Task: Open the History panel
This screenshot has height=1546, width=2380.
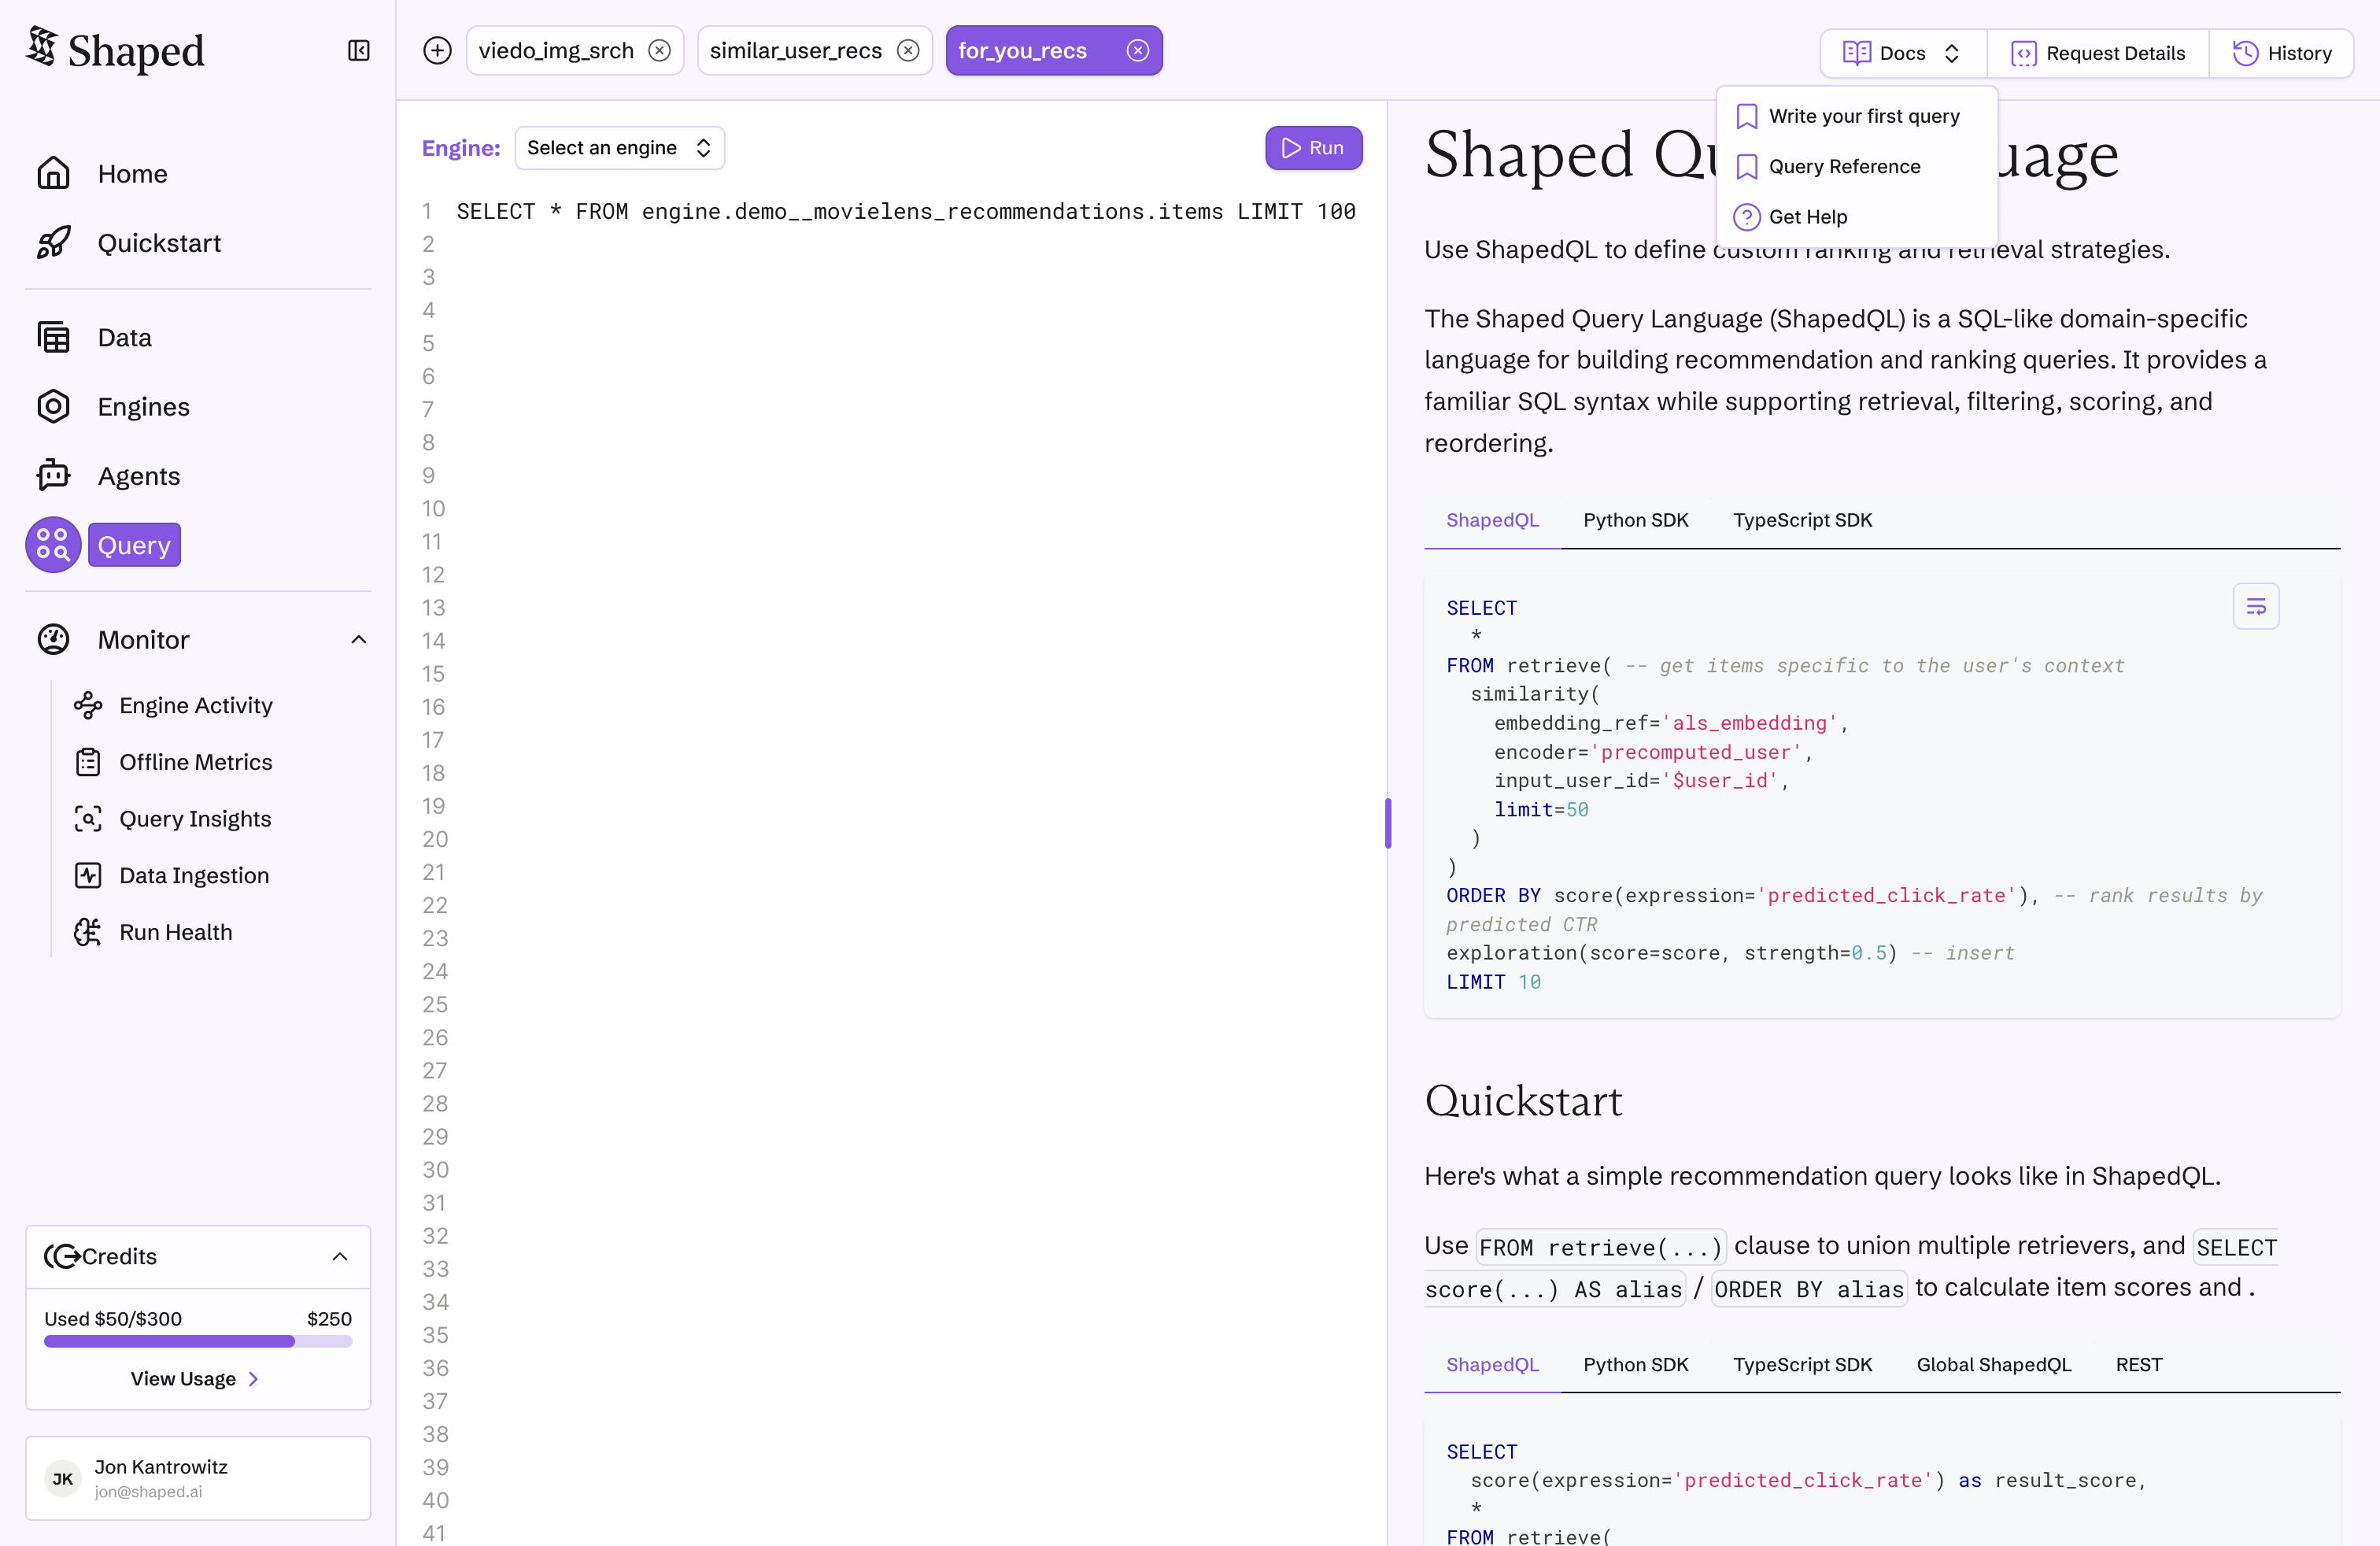Action: click(2282, 53)
